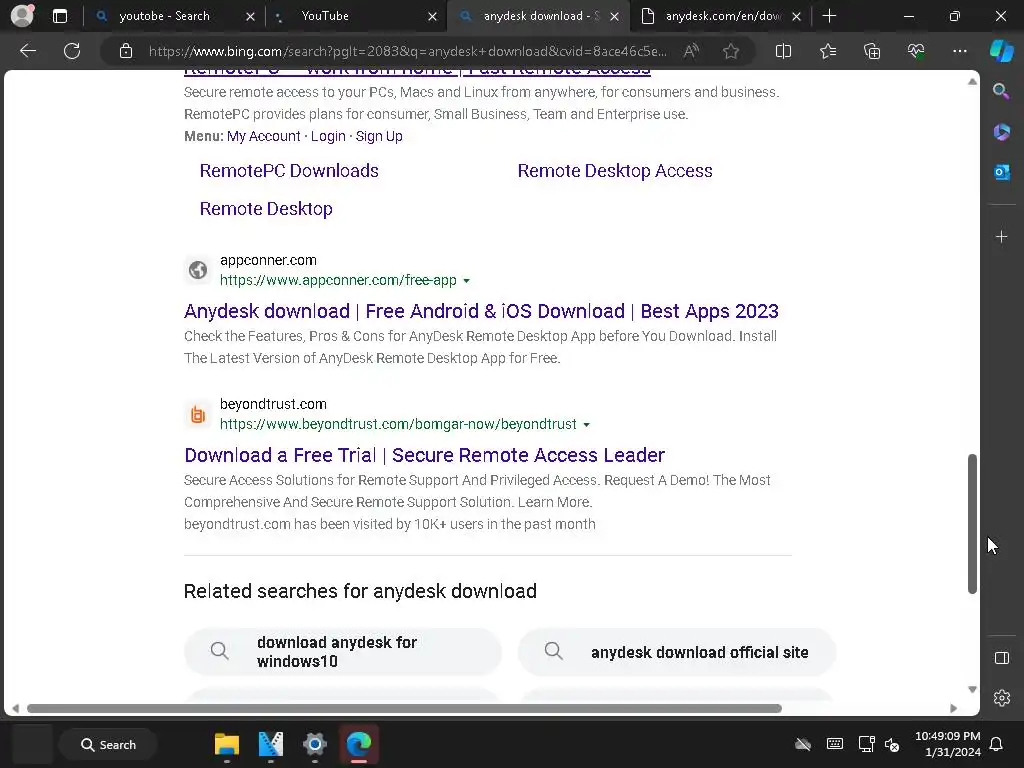Open RemotePC Sign Up link
The width and height of the screenshot is (1024, 768).
379,136
